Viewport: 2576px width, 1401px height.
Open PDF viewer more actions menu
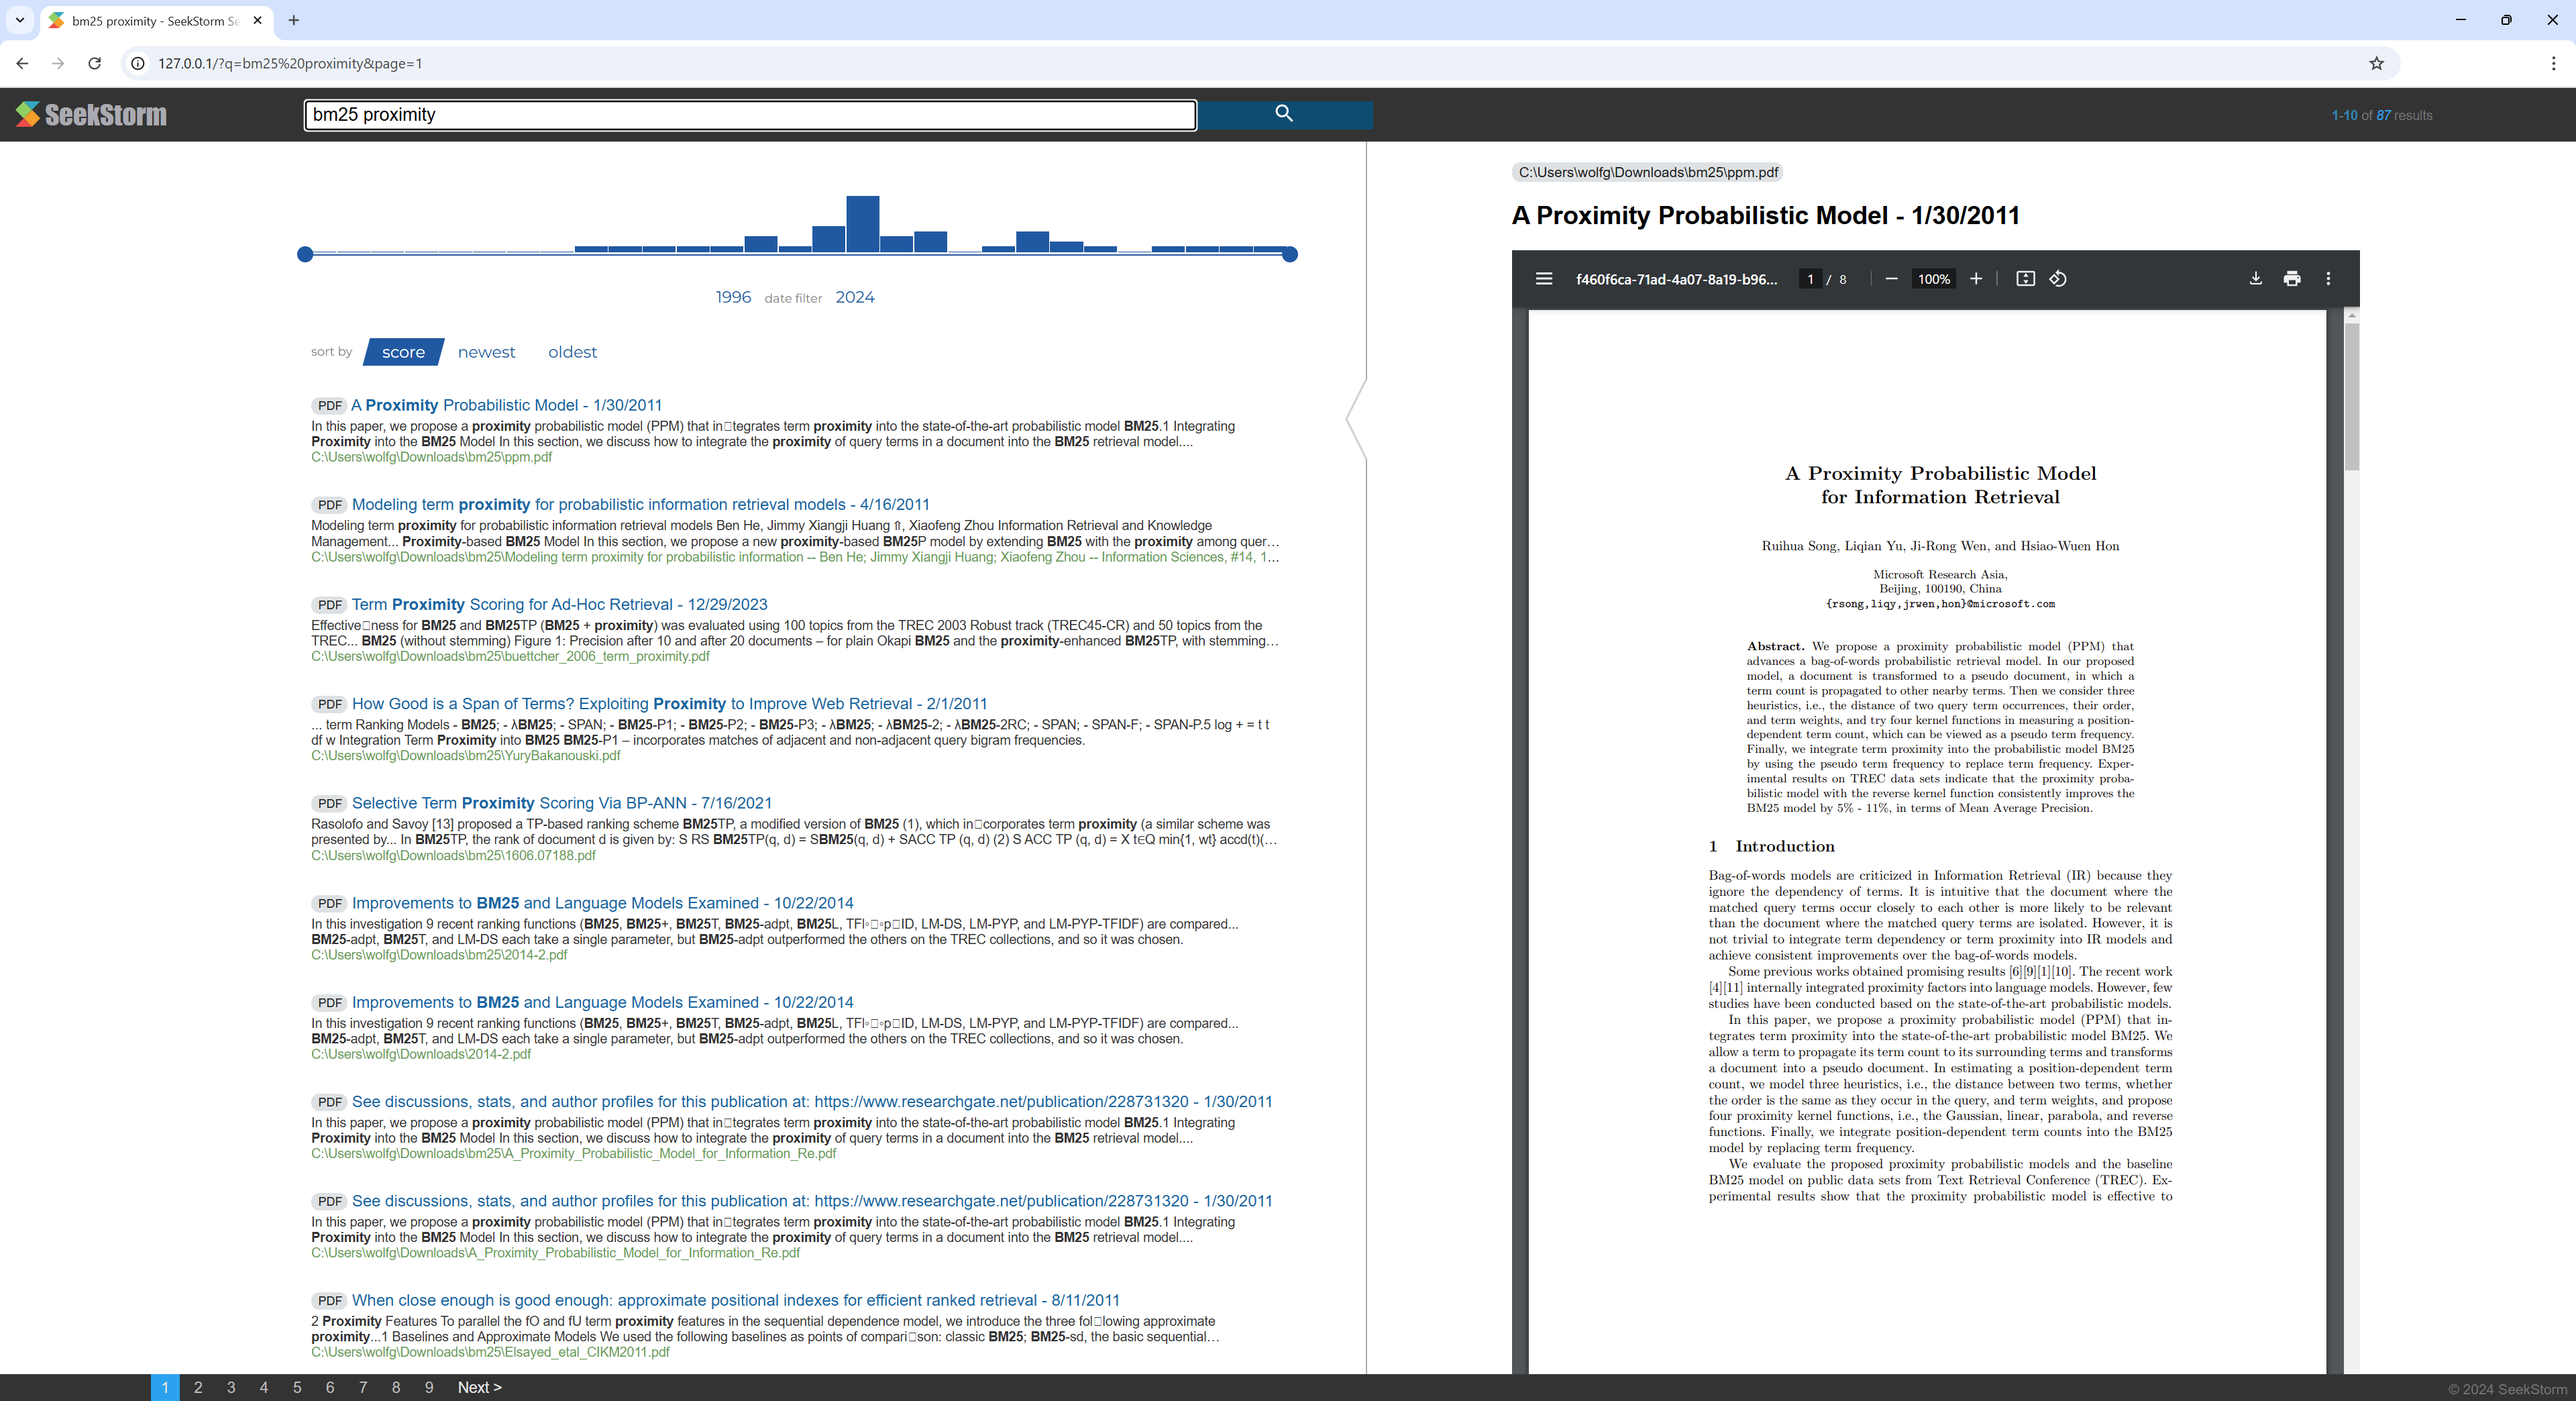coord(2328,279)
